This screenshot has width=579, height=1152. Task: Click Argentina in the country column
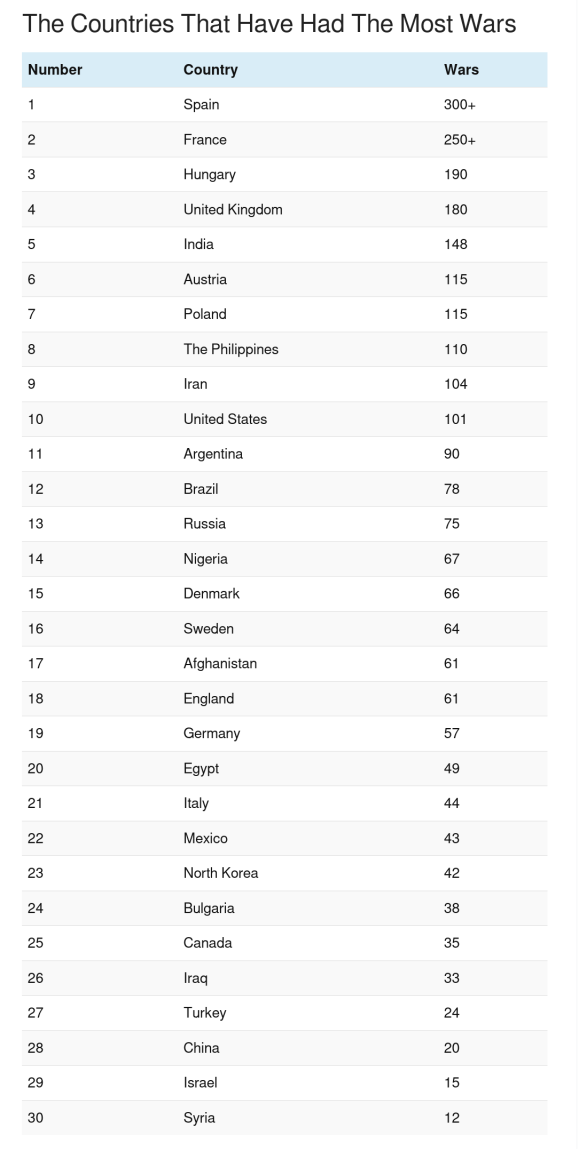[x=213, y=454]
